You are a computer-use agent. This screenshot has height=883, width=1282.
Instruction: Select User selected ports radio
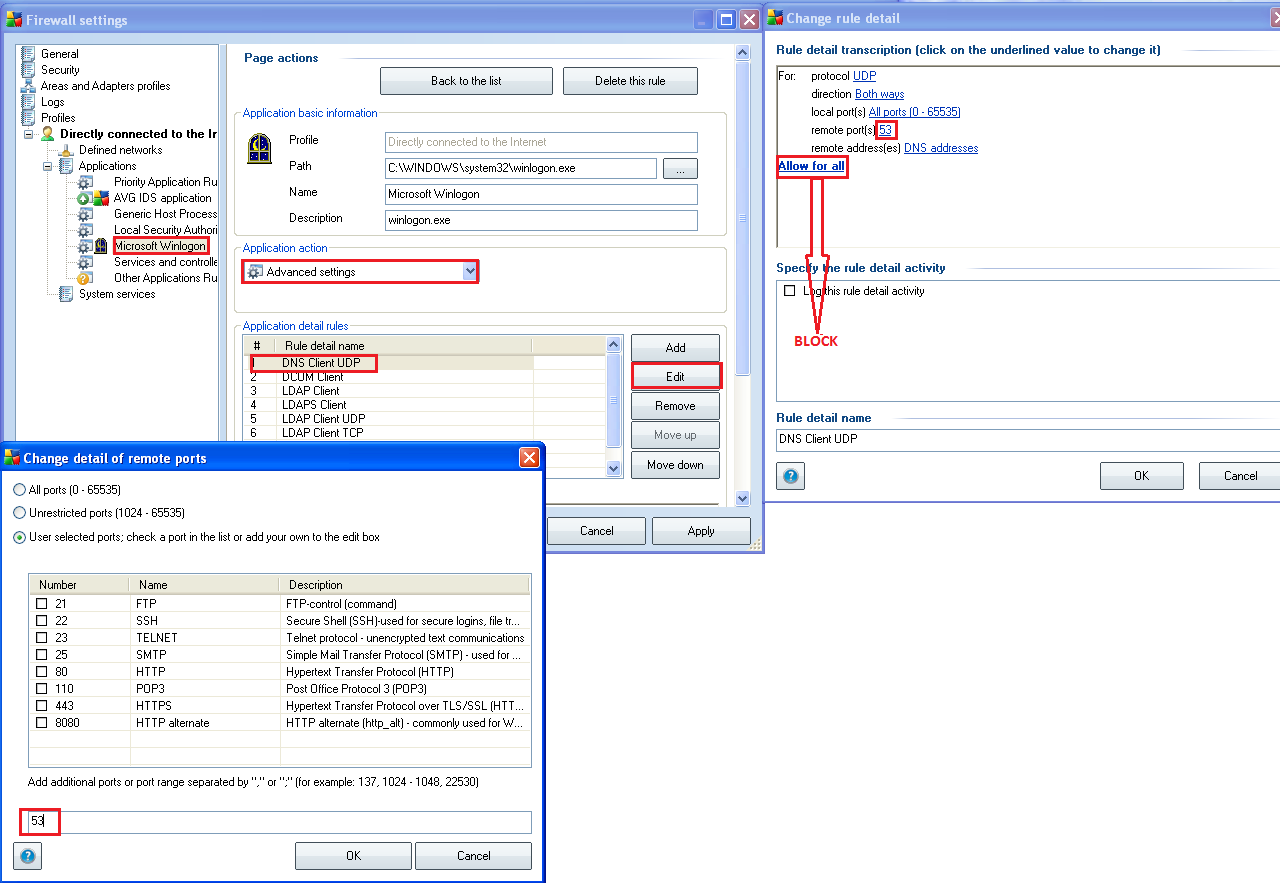pos(20,537)
